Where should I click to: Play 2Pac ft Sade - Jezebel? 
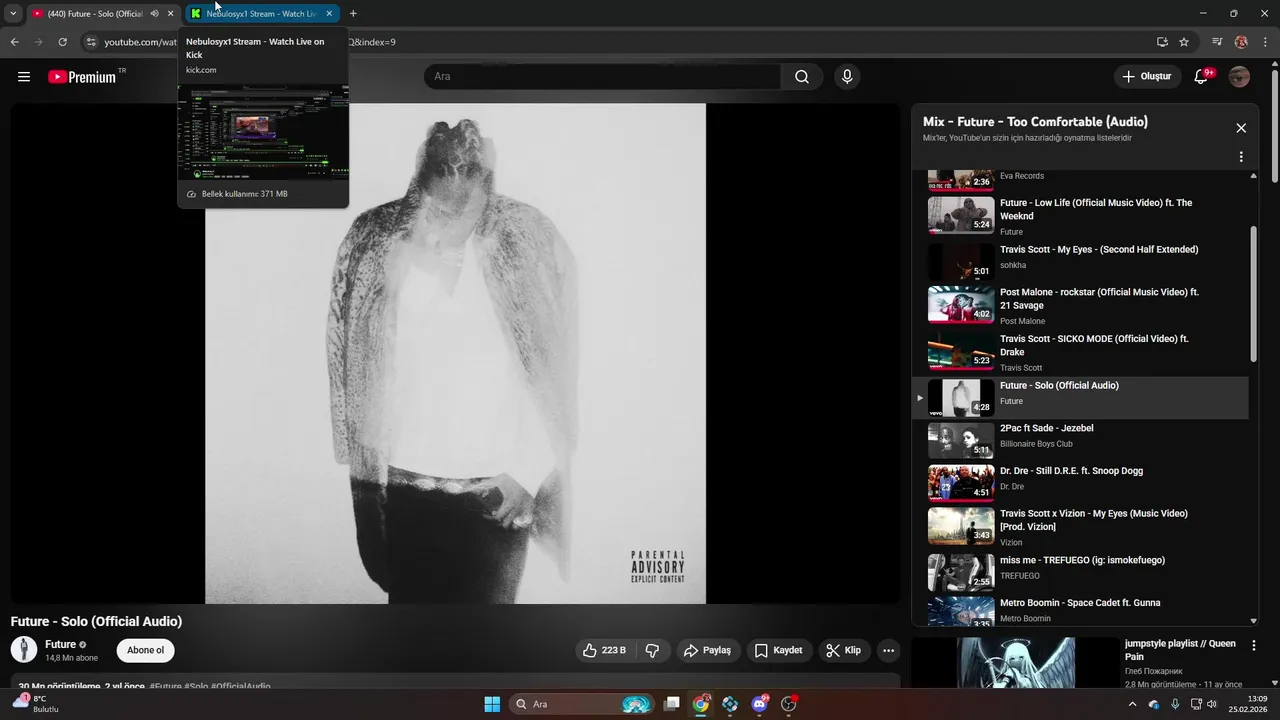coord(1080,440)
